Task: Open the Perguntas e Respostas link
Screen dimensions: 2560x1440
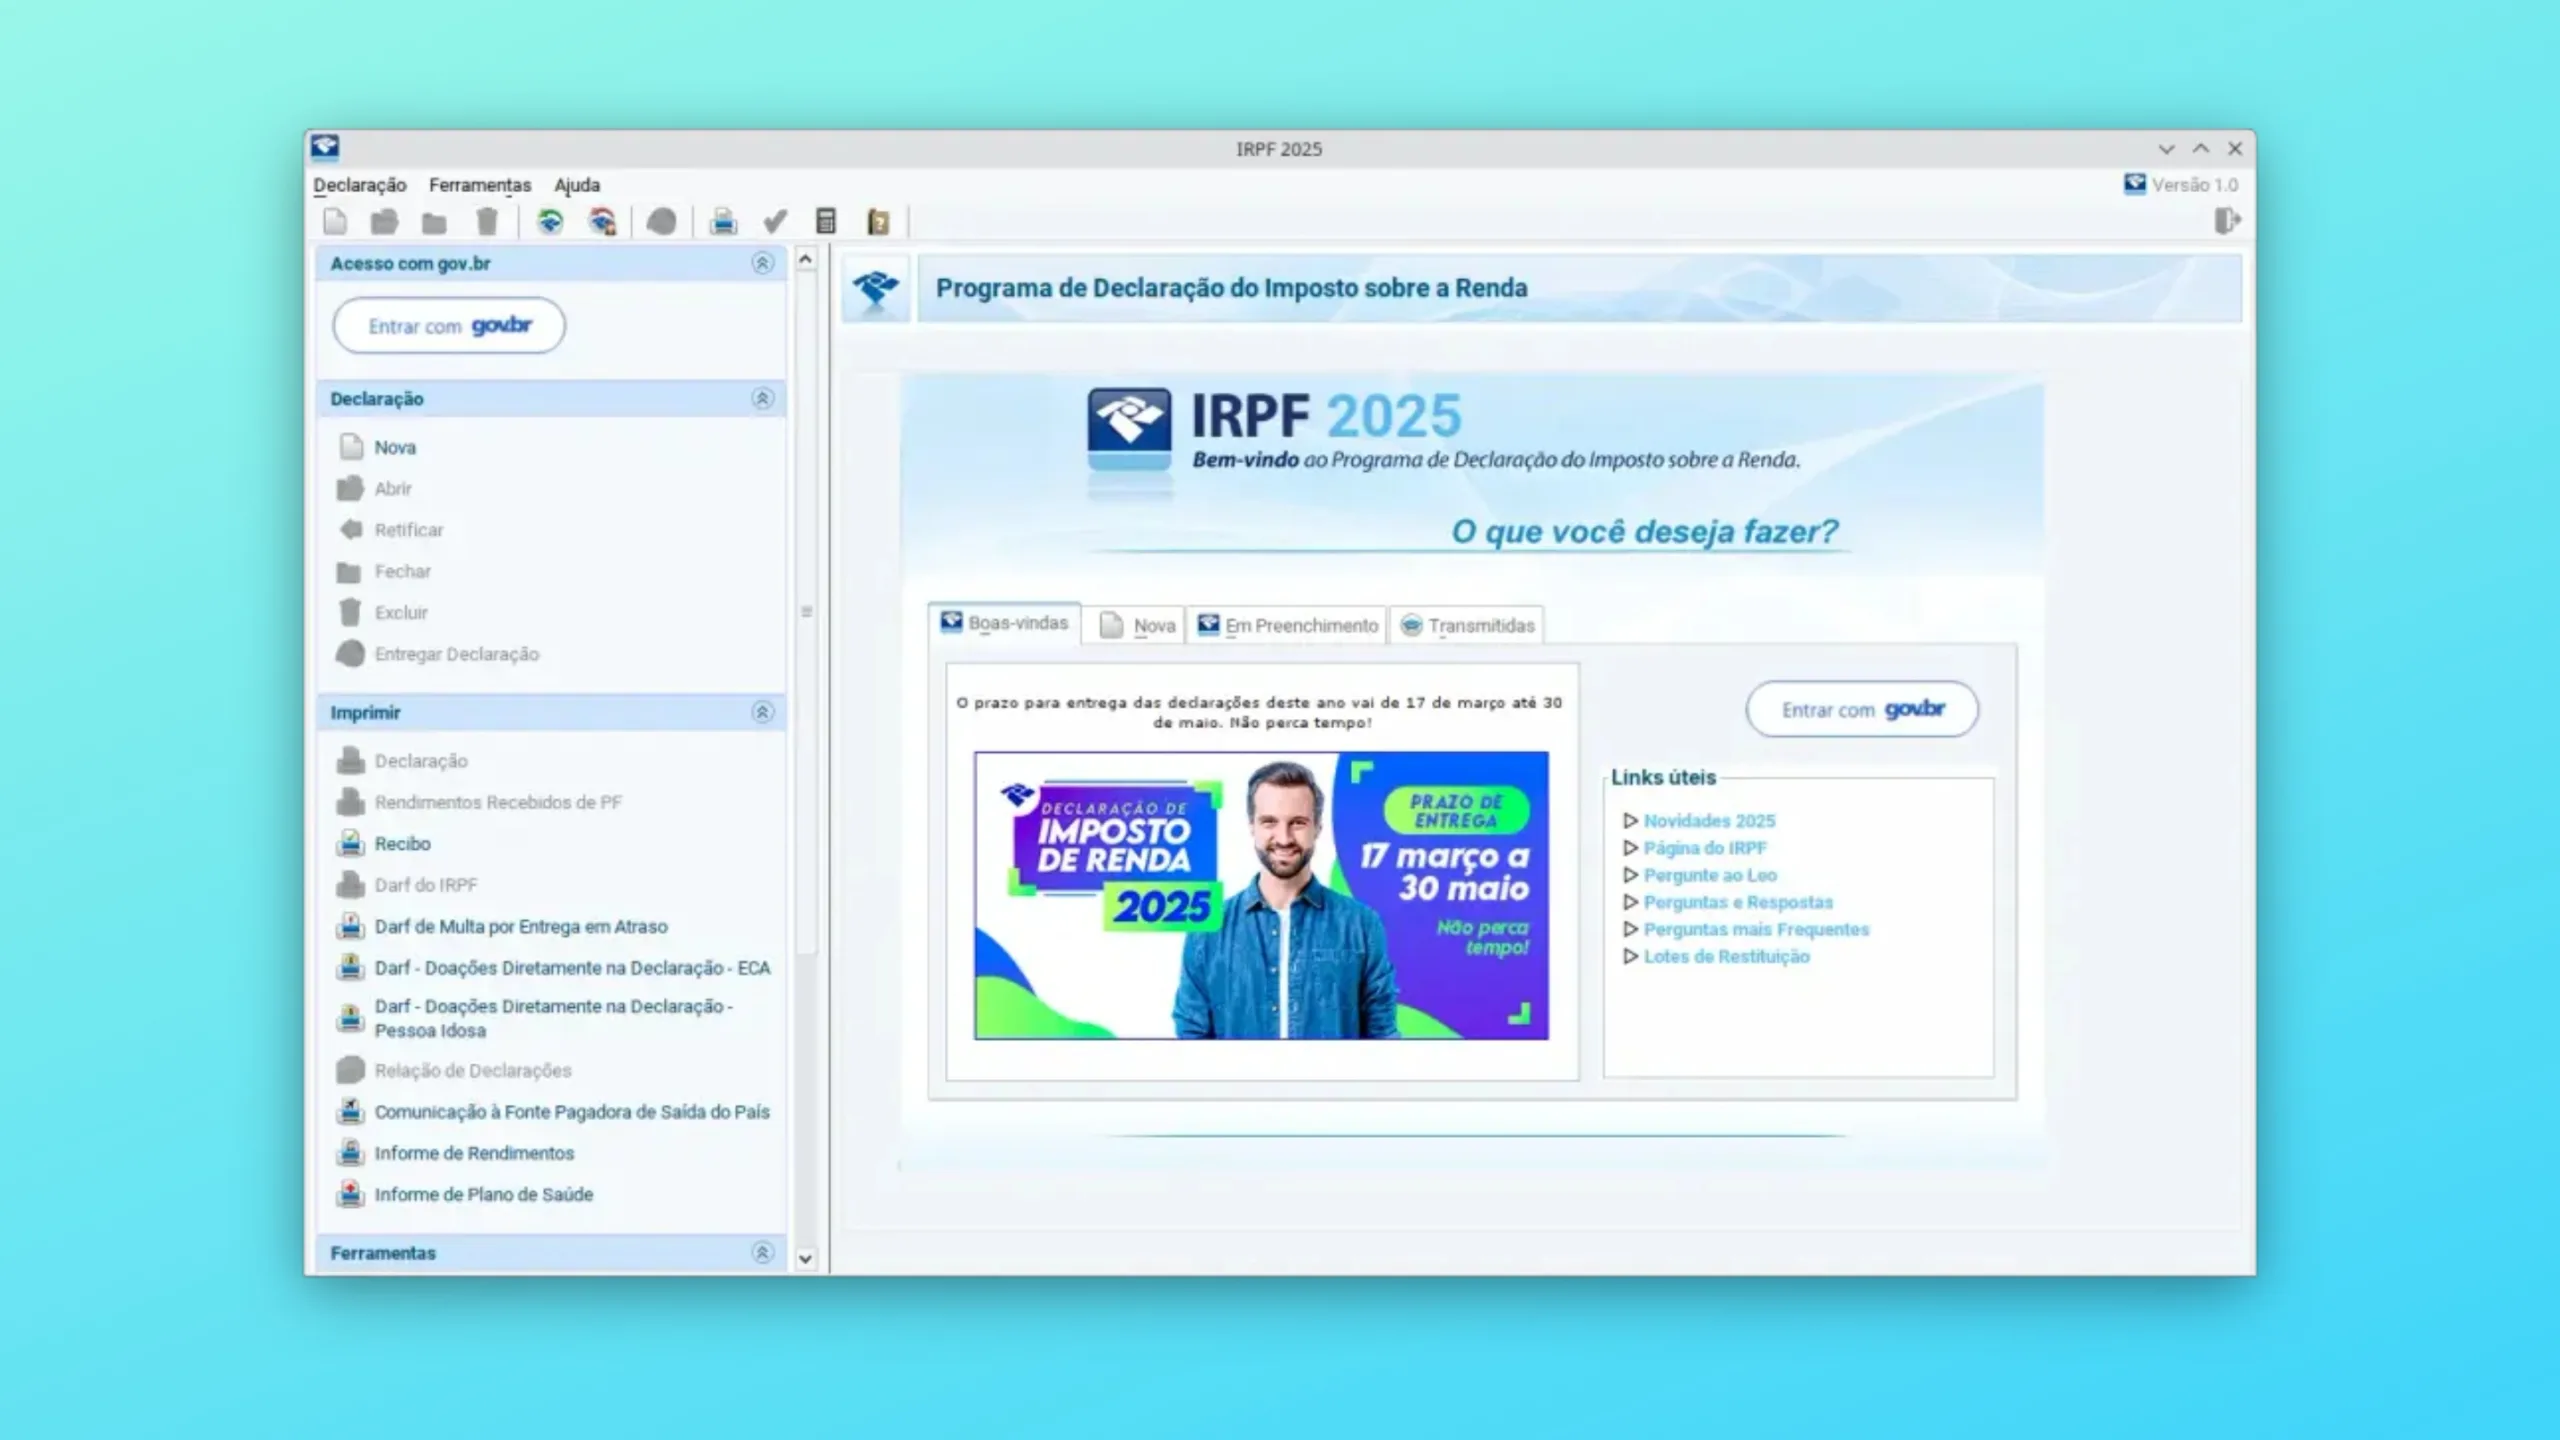Action: (x=1738, y=902)
